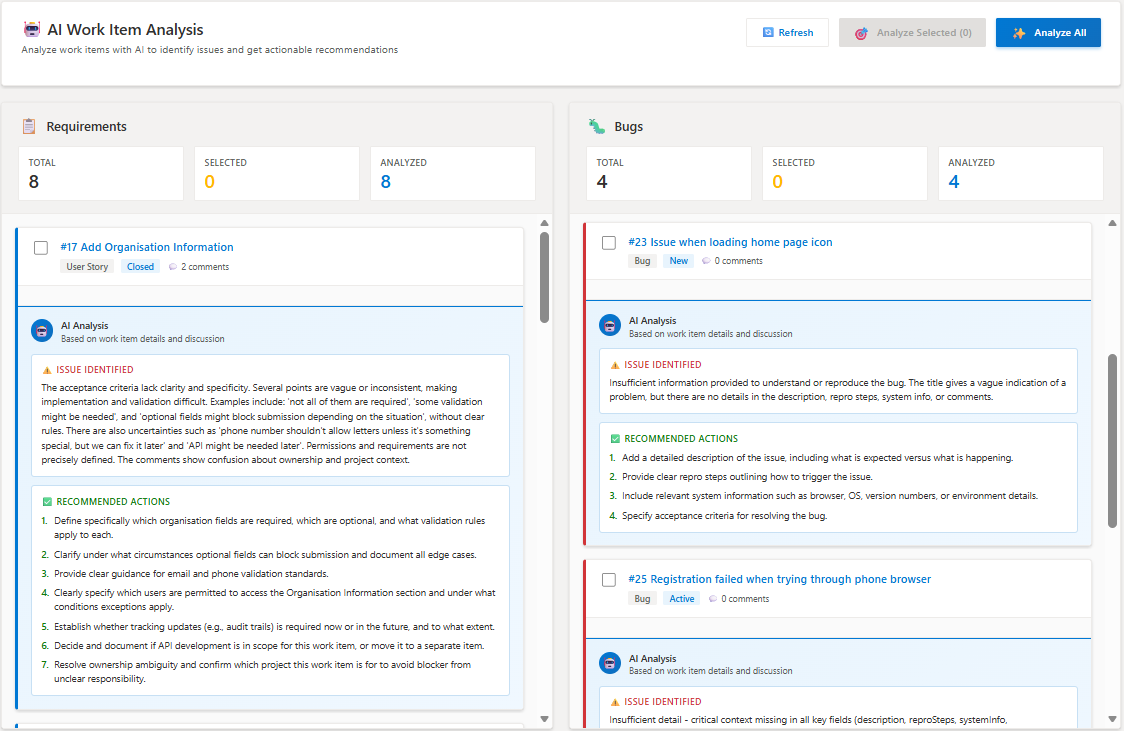Click comment bubble icon on item #17

173,267
